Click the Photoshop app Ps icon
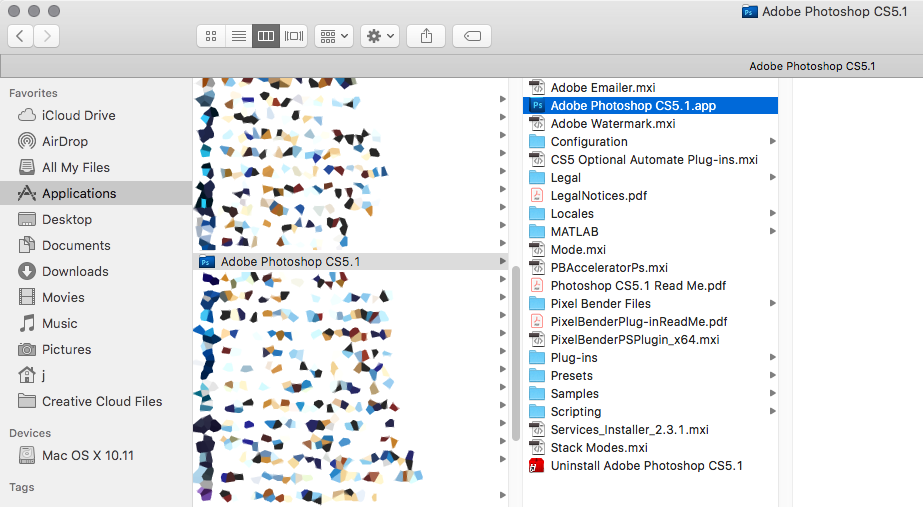 click(537, 105)
